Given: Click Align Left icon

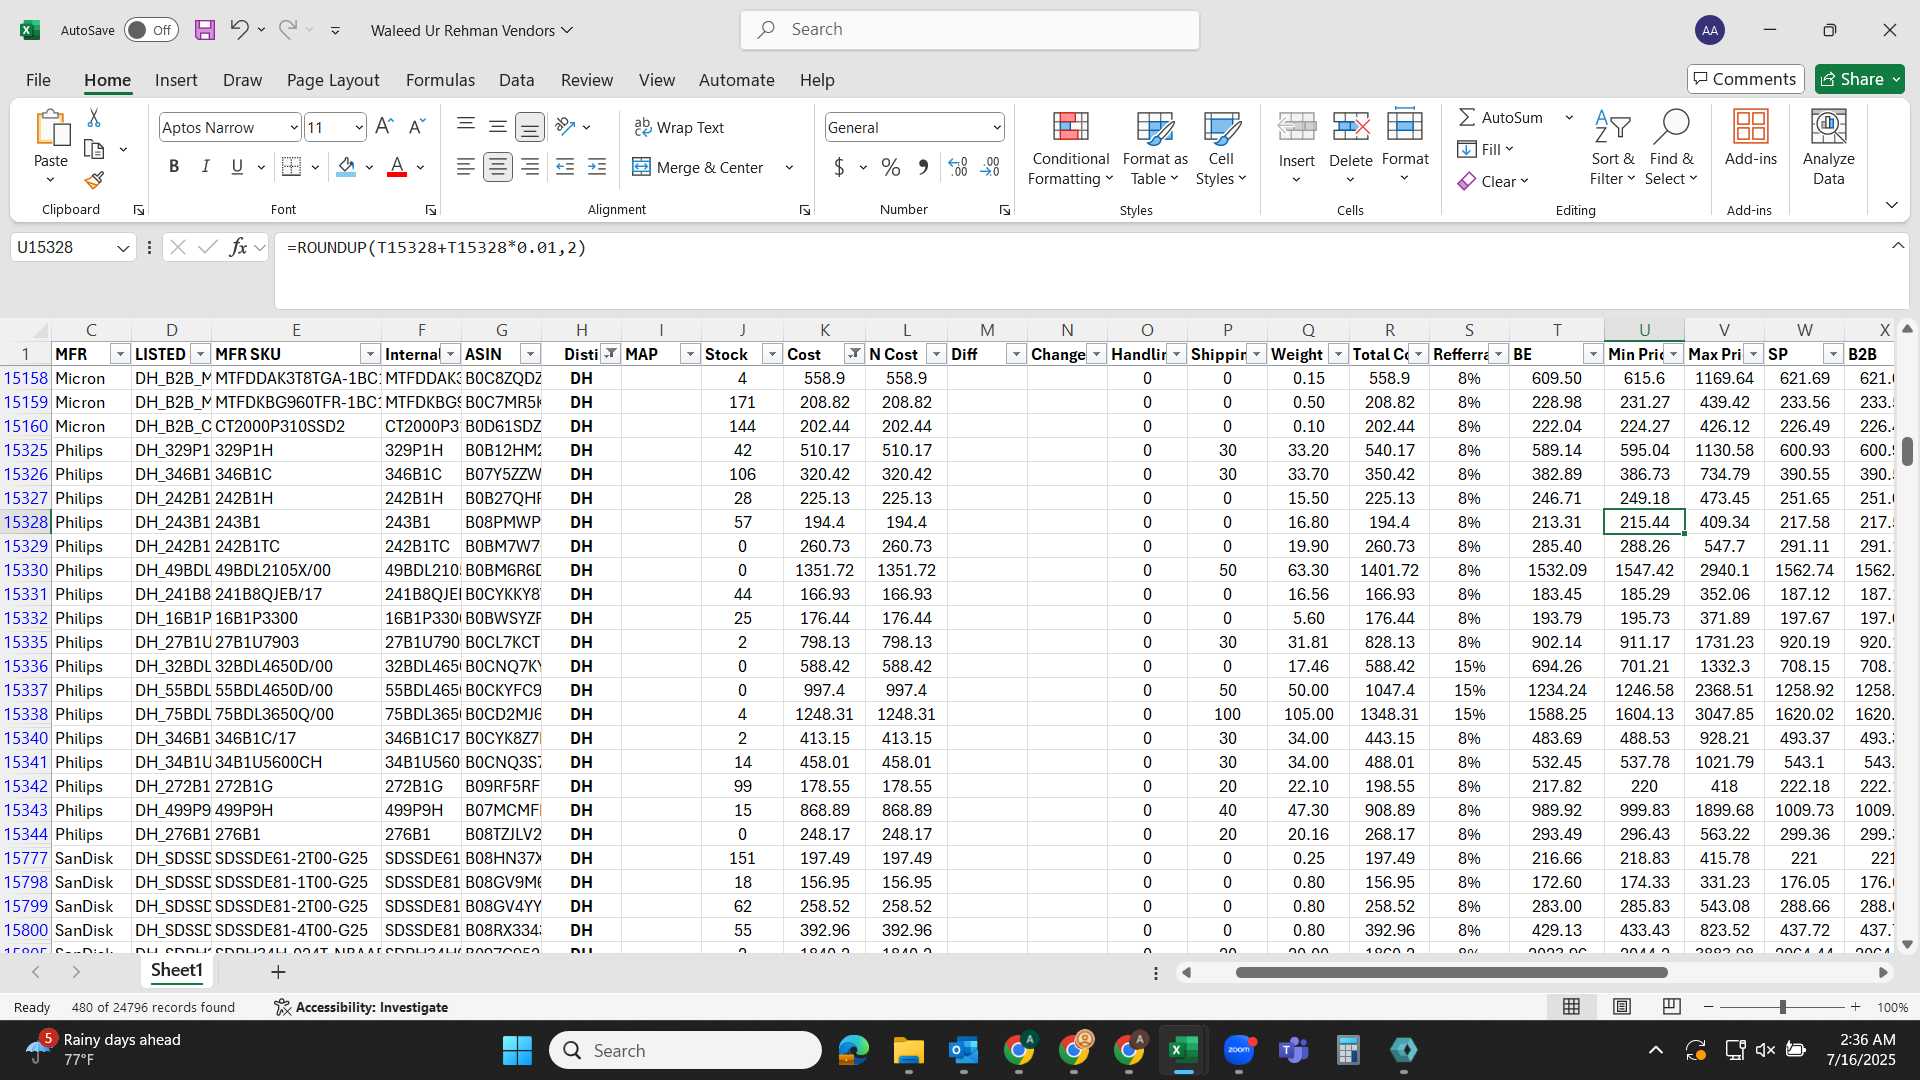Looking at the screenshot, I should [x=465, y=167].
